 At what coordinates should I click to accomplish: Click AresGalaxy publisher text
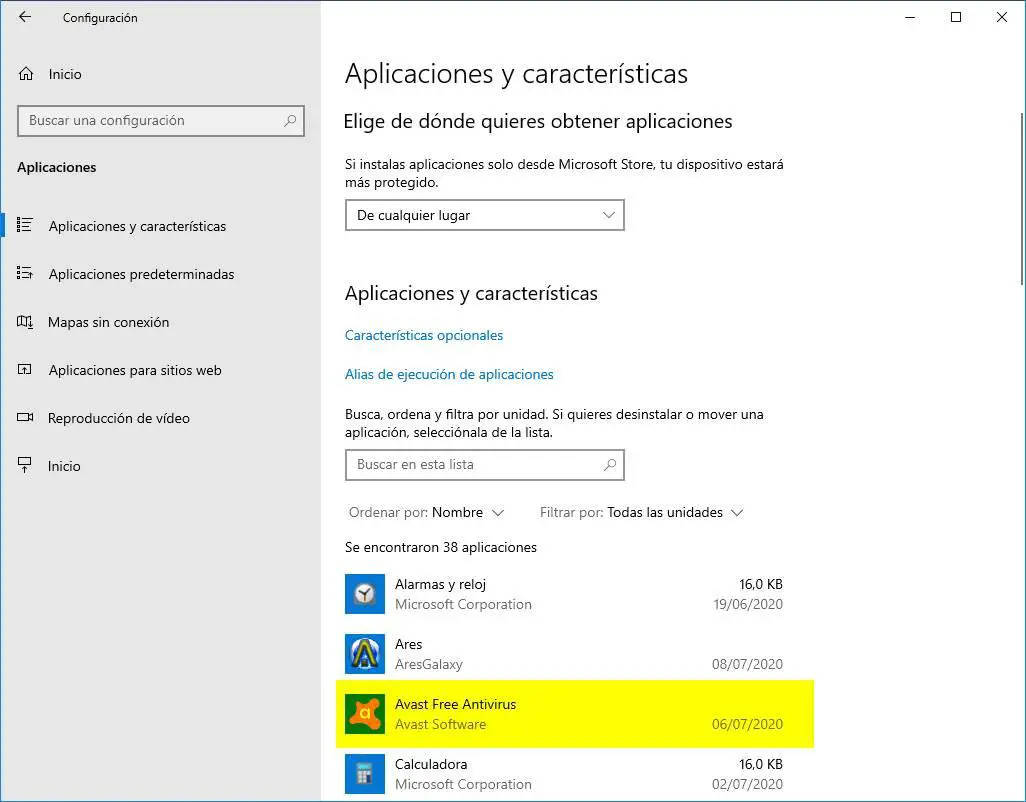[429, 664]
